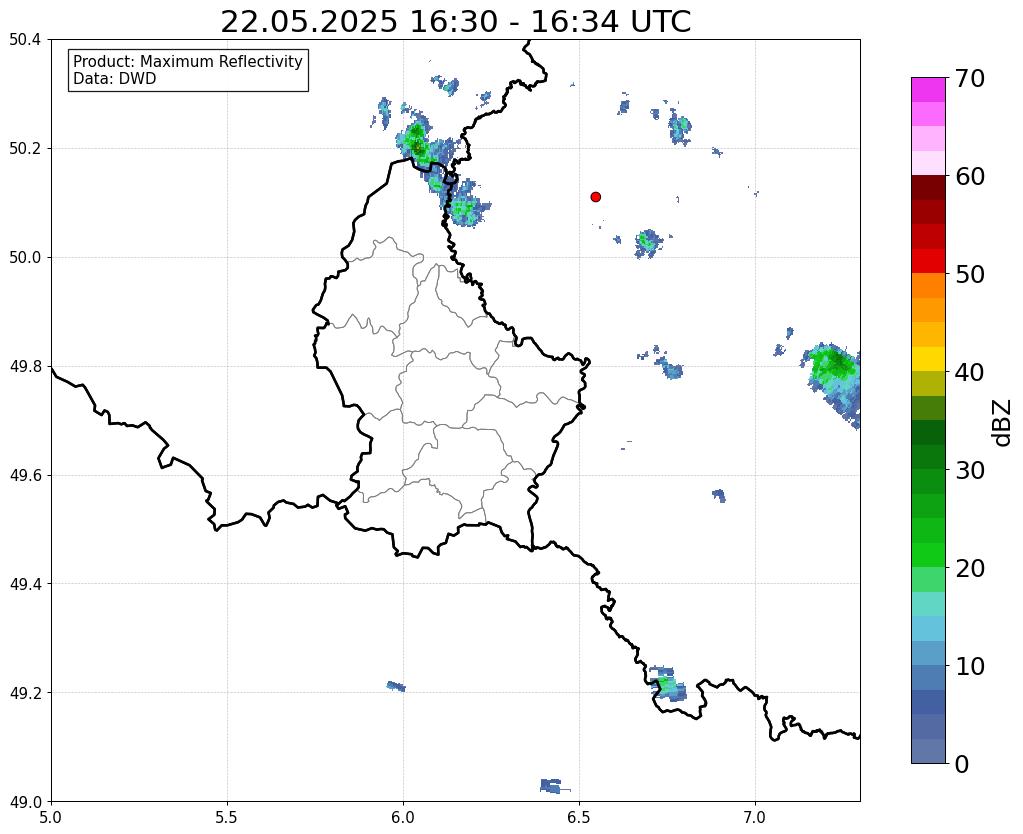Click the longitude tick label 7.0
The width and height of the screenshot is (1023, 834).
[755, 818]
